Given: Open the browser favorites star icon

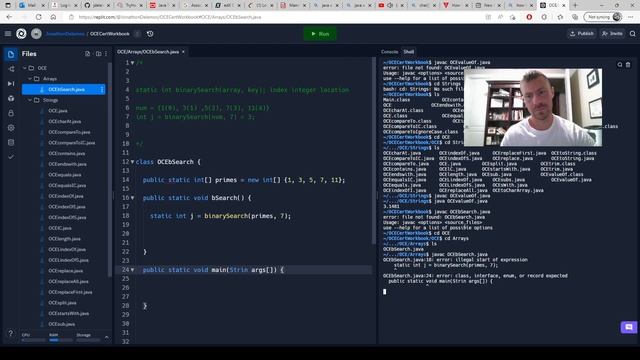Looking at the screenshot, I should [x=560, y=17].
